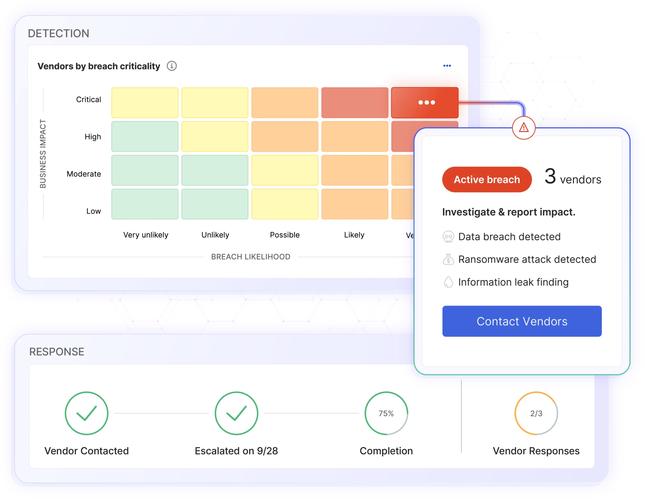Click the Low / Possible yellow cell
This screenshot has height=500, width=645.
click(285, 204)
